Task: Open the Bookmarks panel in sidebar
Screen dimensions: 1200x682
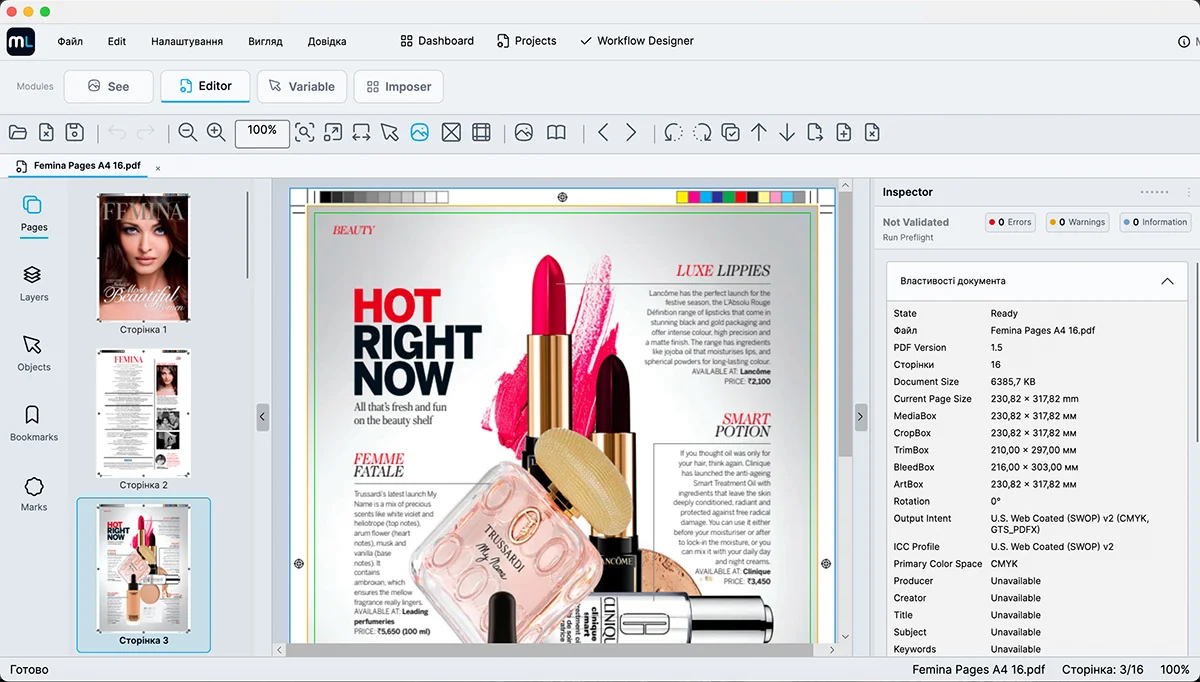Action: click(34, 423)
